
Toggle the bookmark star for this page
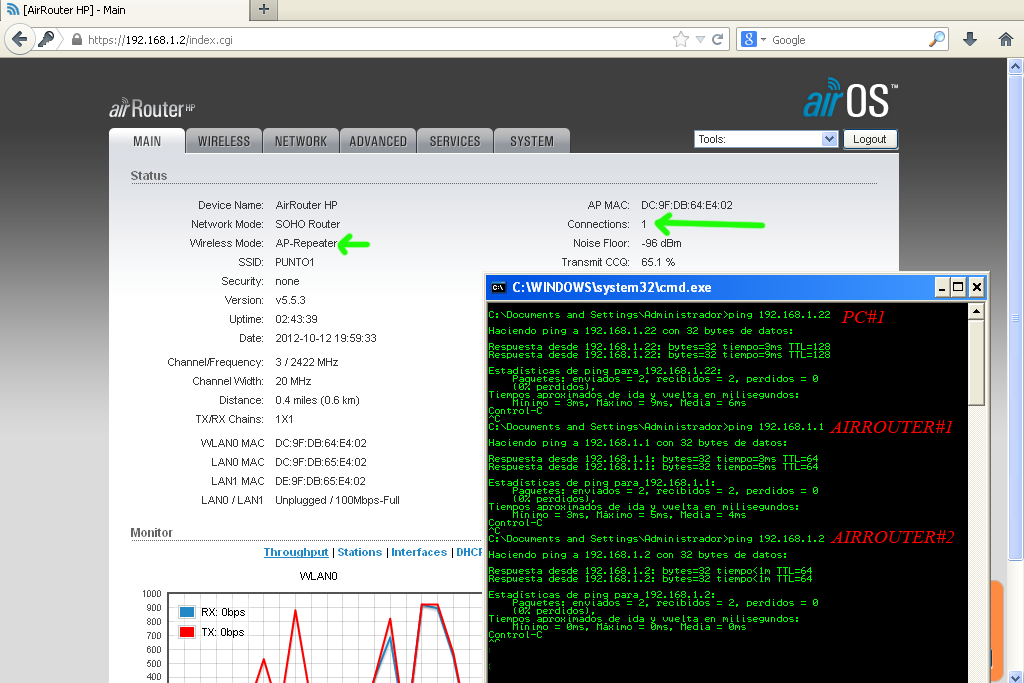[679, 39]
